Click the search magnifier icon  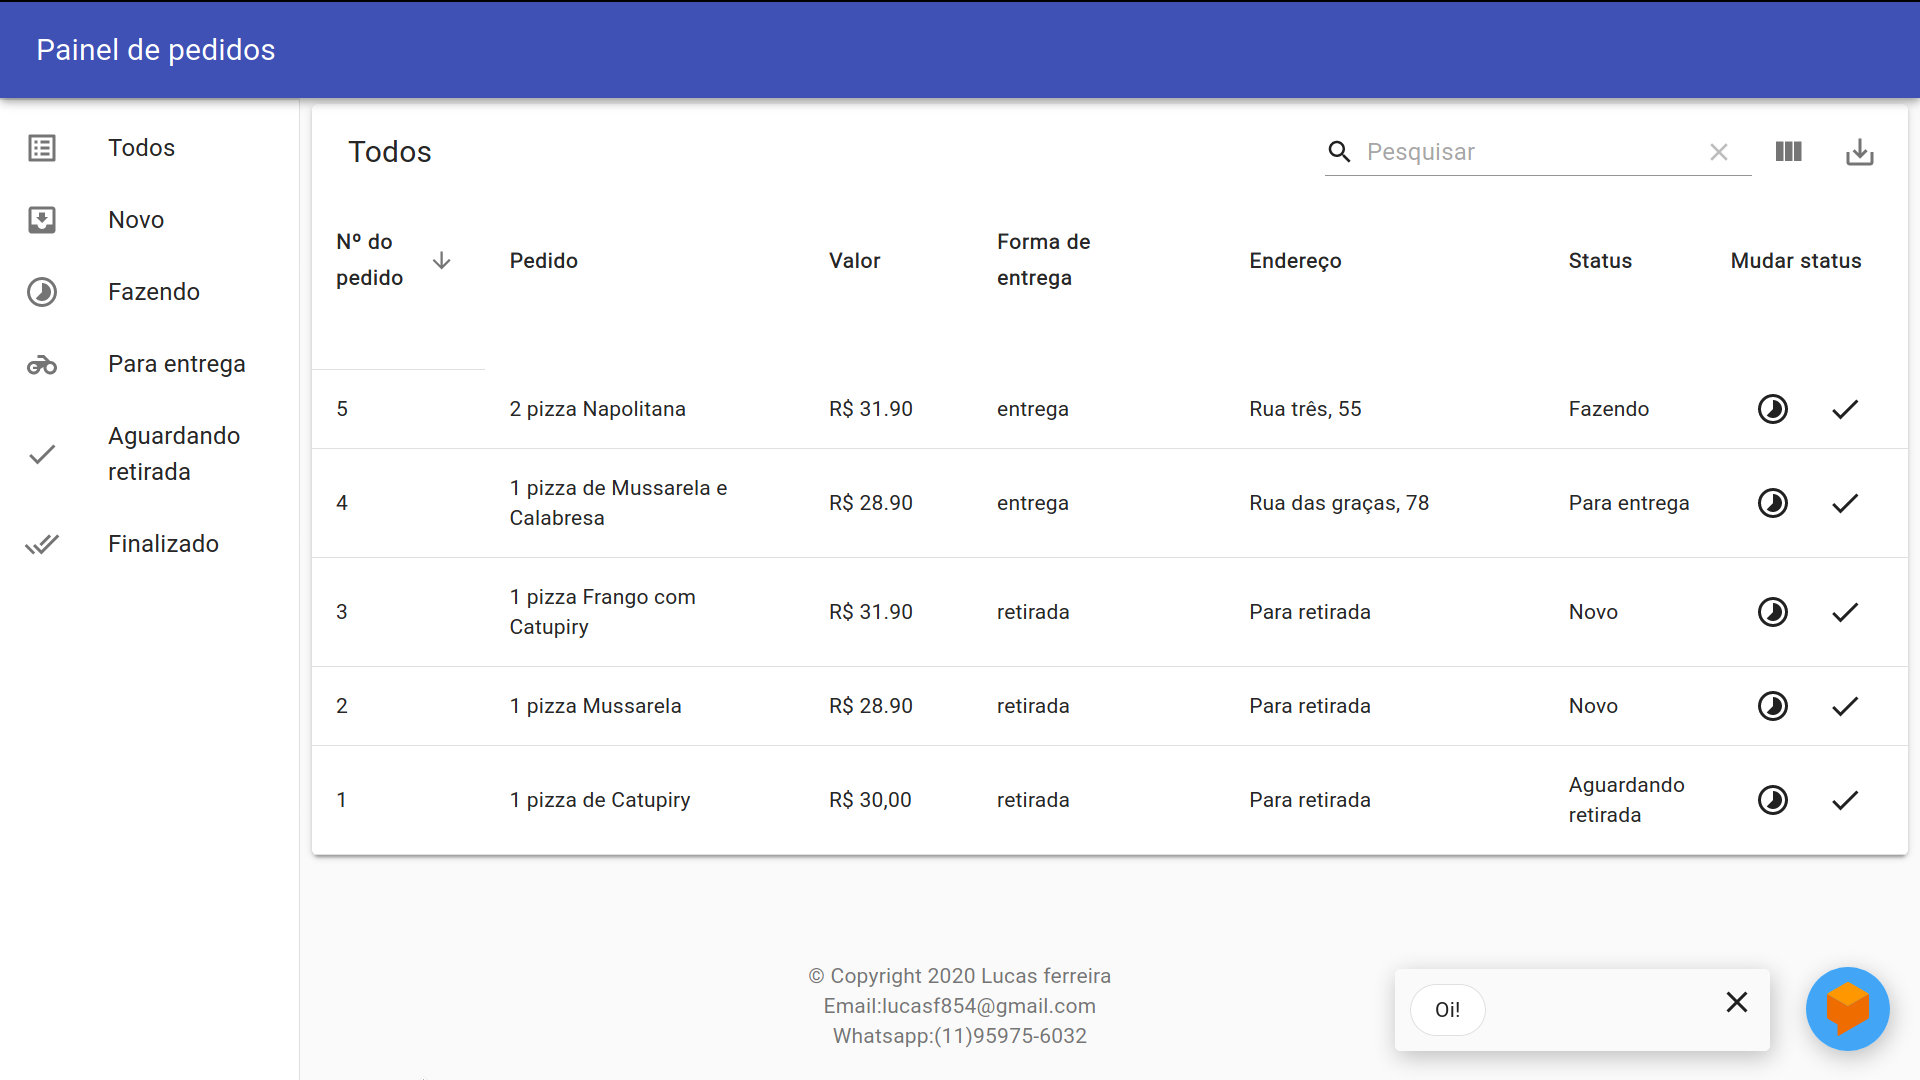coord(1339,152)
